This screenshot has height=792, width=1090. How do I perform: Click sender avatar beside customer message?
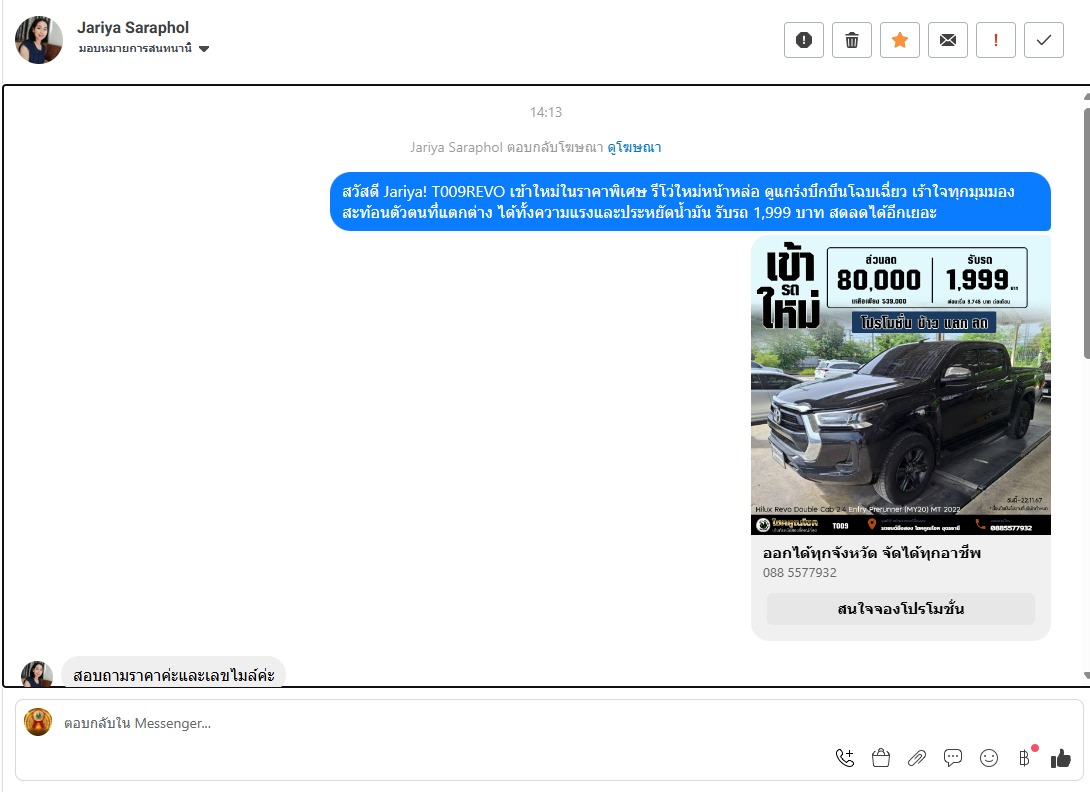tap(37, 674)
